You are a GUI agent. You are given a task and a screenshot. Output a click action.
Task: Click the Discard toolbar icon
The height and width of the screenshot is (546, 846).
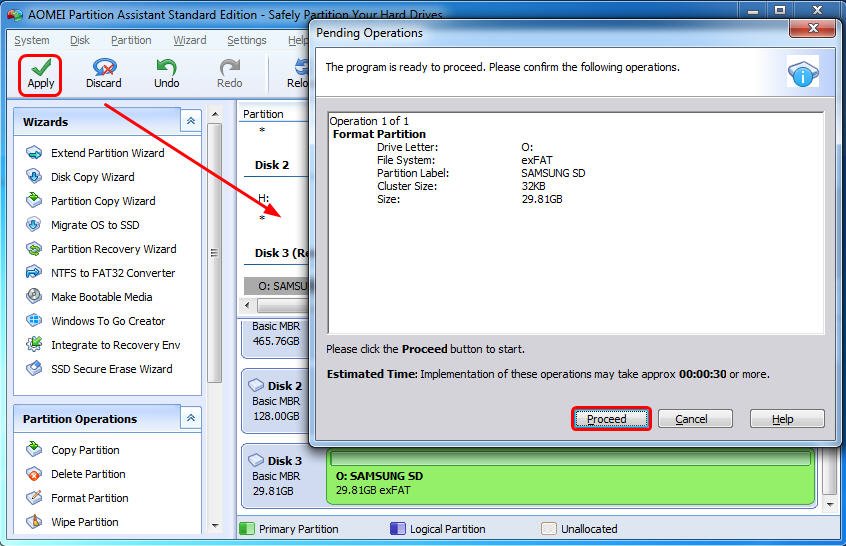pos(104,68)
